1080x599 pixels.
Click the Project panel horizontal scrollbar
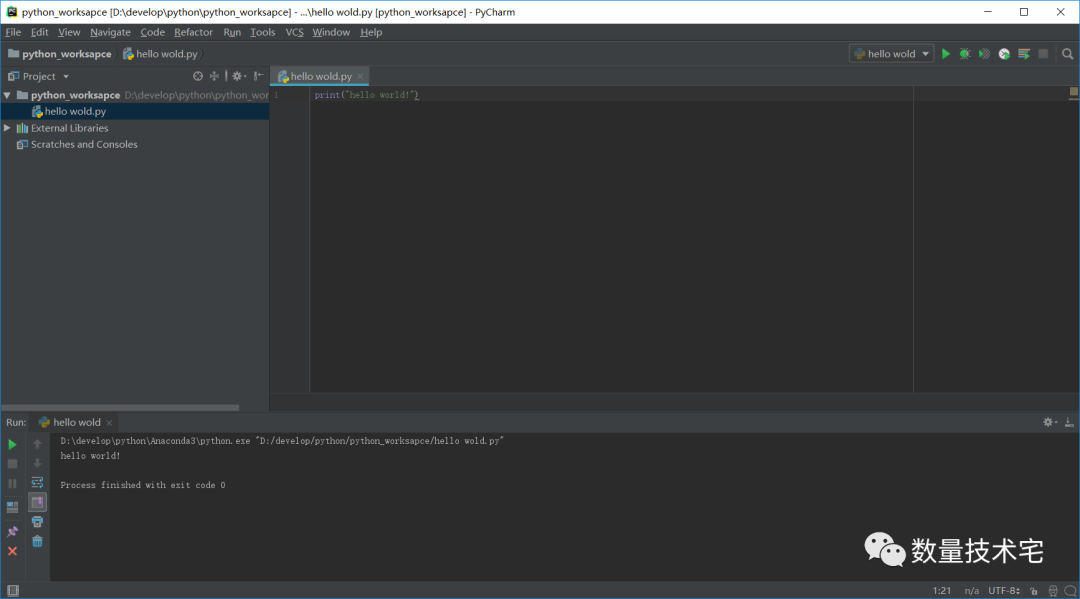click(x=120, y=407)
